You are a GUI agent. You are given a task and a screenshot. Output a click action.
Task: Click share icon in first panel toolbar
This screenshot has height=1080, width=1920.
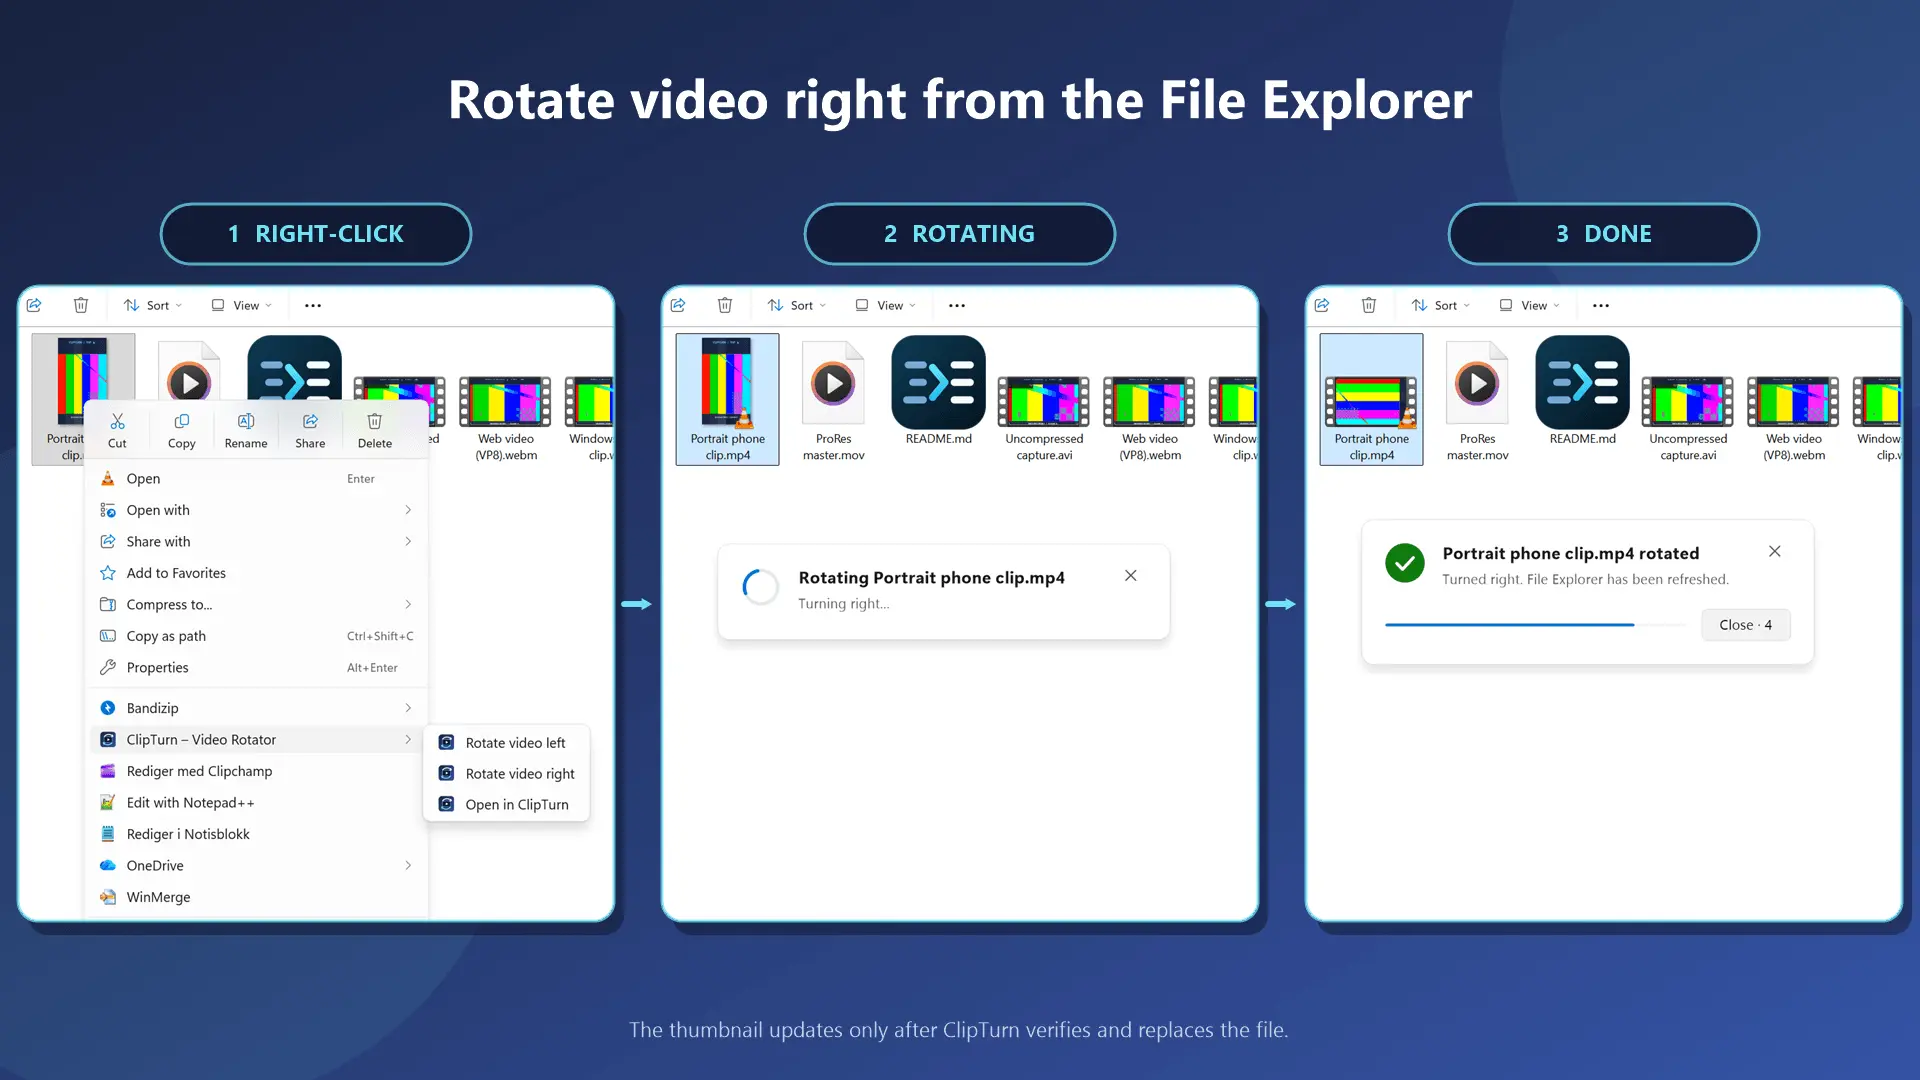pyautogui.click(x=34, y=305)
